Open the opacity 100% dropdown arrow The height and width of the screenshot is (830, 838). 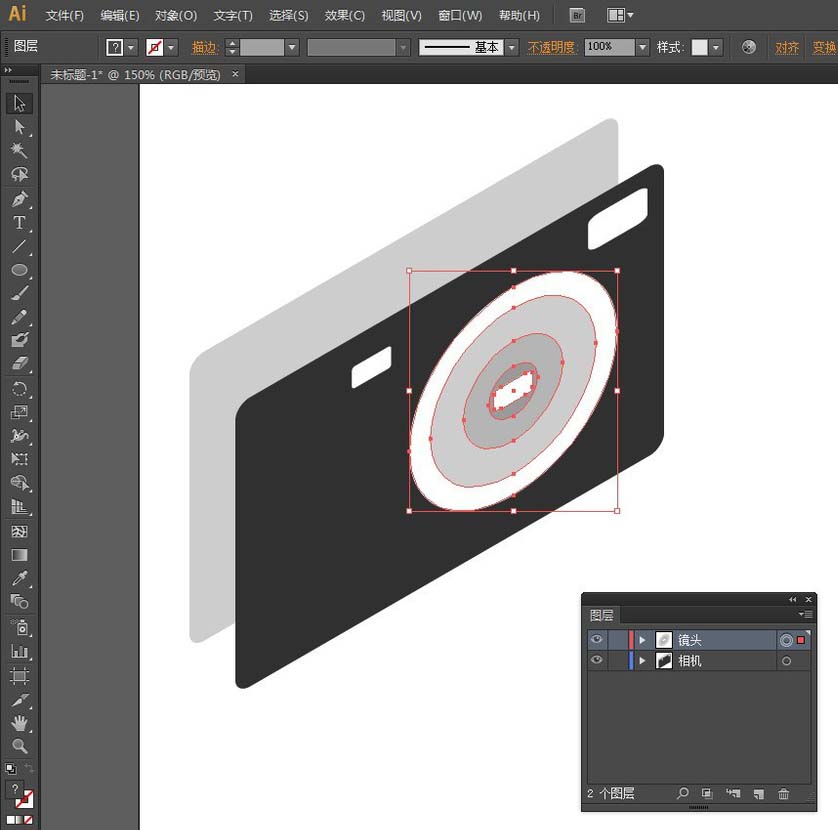tap(642, 47)
